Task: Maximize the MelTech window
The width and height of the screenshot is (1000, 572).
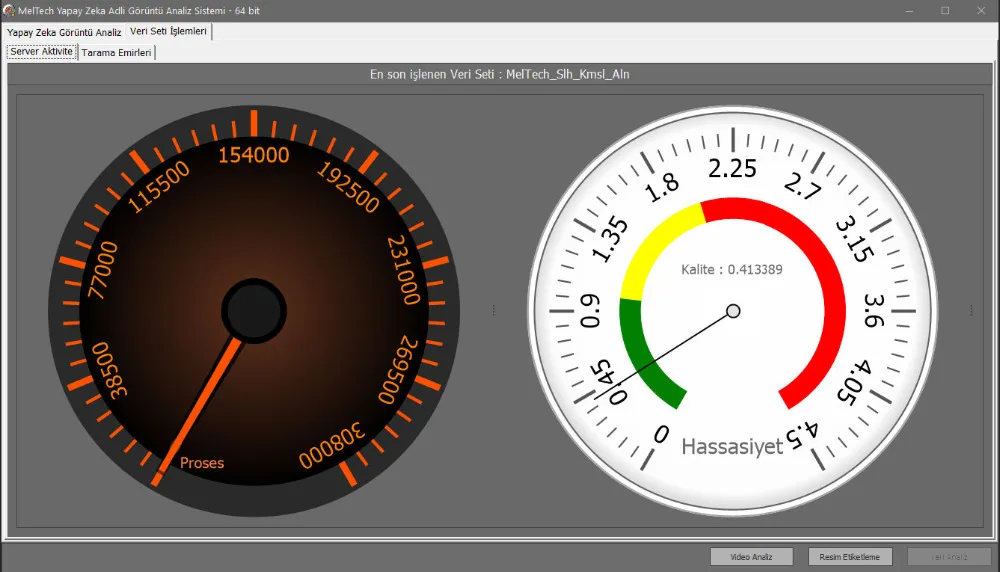Action: click(x=945, y=11)
